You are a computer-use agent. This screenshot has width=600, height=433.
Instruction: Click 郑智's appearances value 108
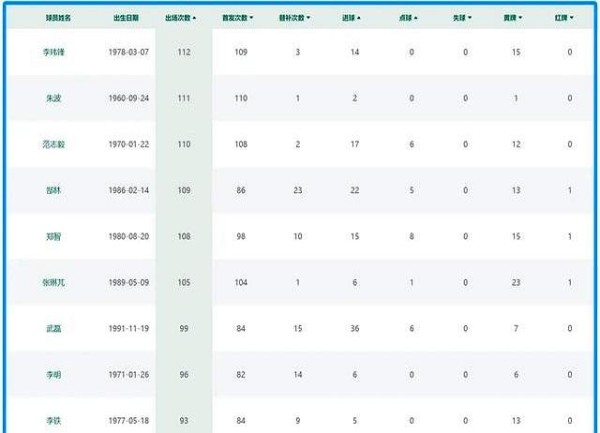click(184, 236)
